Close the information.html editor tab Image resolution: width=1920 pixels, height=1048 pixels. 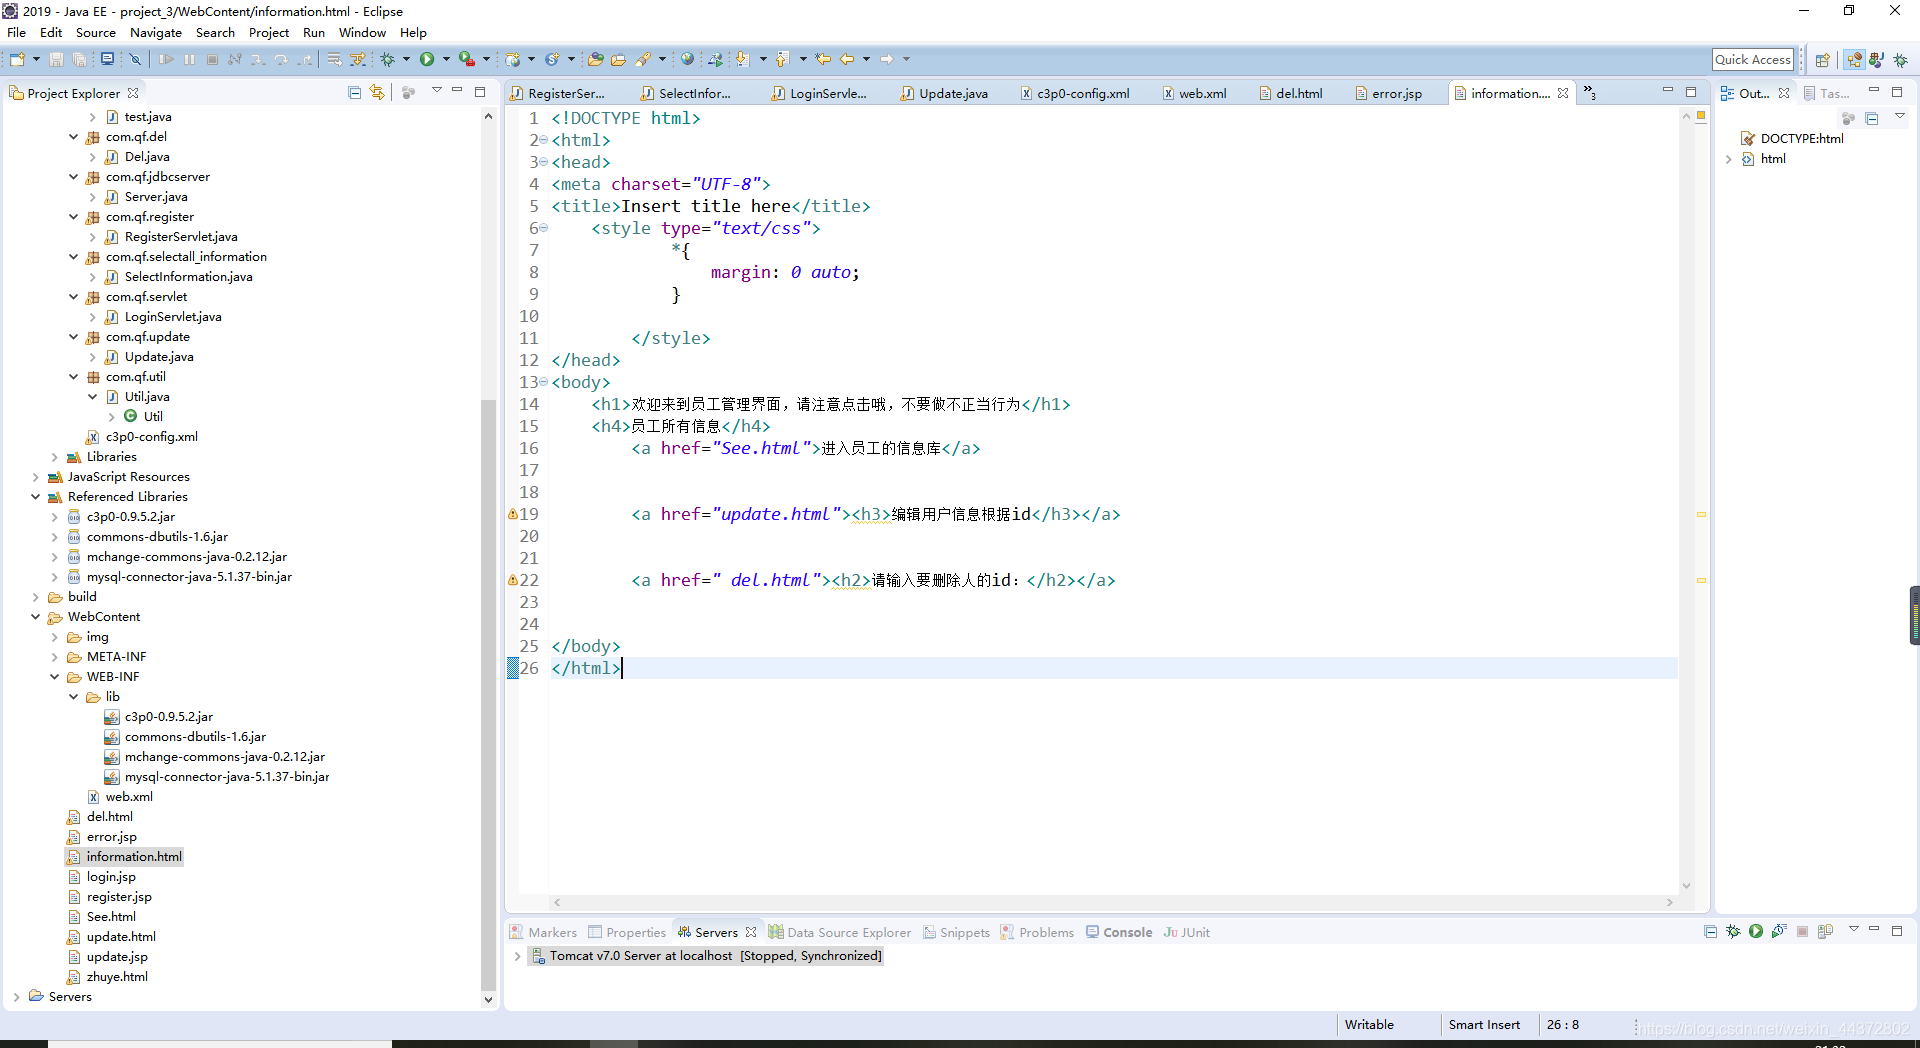tap(1563, 93)
